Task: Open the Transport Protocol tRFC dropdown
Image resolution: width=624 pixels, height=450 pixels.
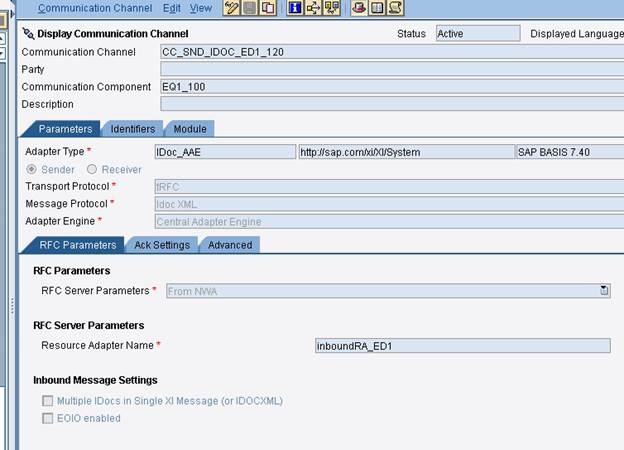Action: point(389,187)
